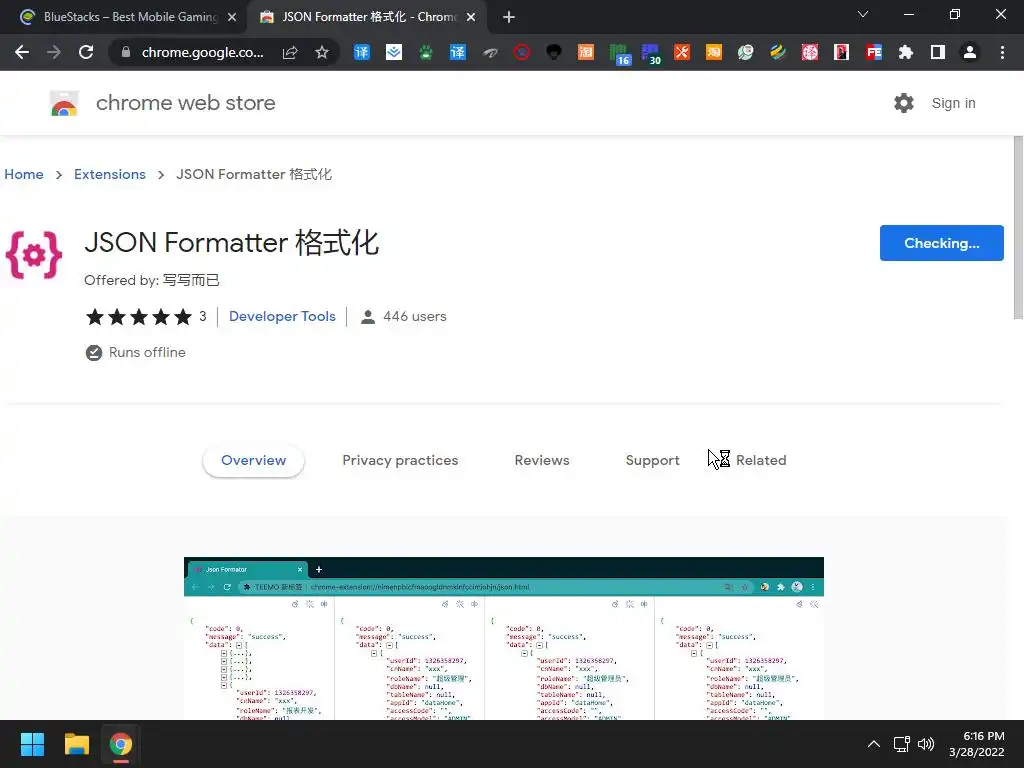Open the blue extension with badge 30
This screenshot has width=1024, height=768.
(x=650, y=54)
